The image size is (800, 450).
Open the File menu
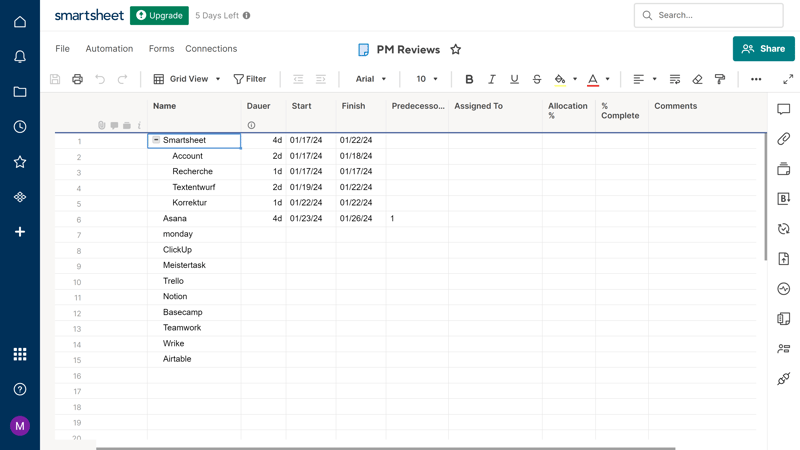[x=62, y=49]
